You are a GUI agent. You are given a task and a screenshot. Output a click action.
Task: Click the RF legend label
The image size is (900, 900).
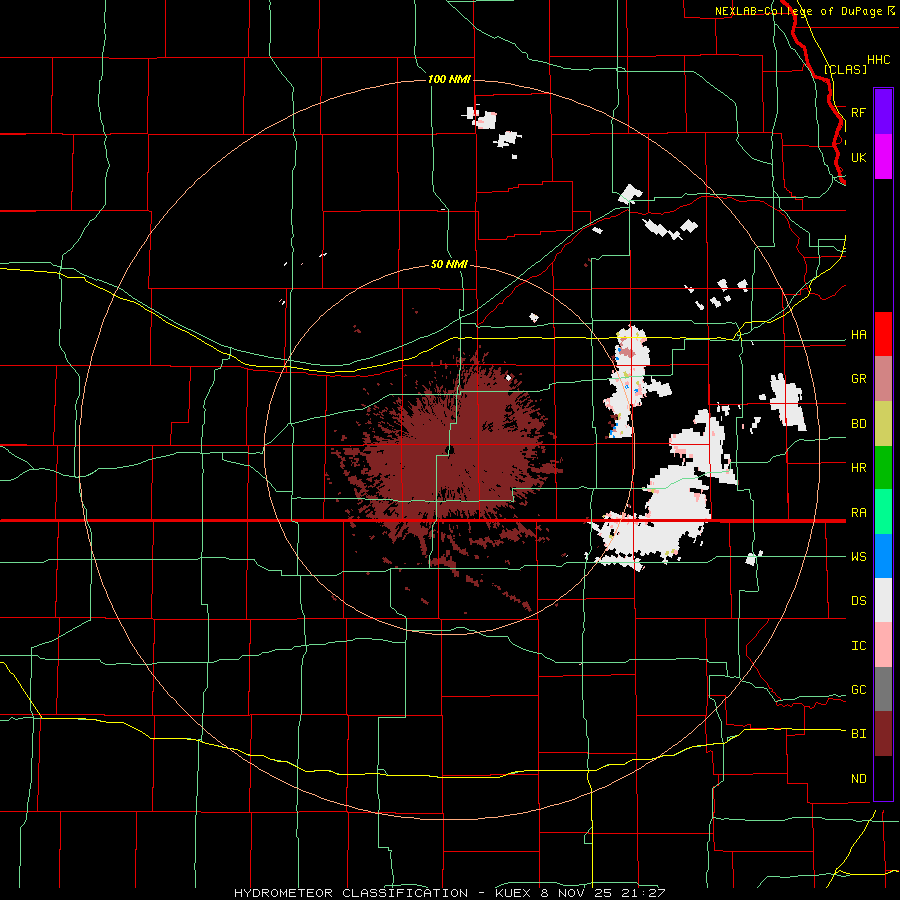[858, 112]
